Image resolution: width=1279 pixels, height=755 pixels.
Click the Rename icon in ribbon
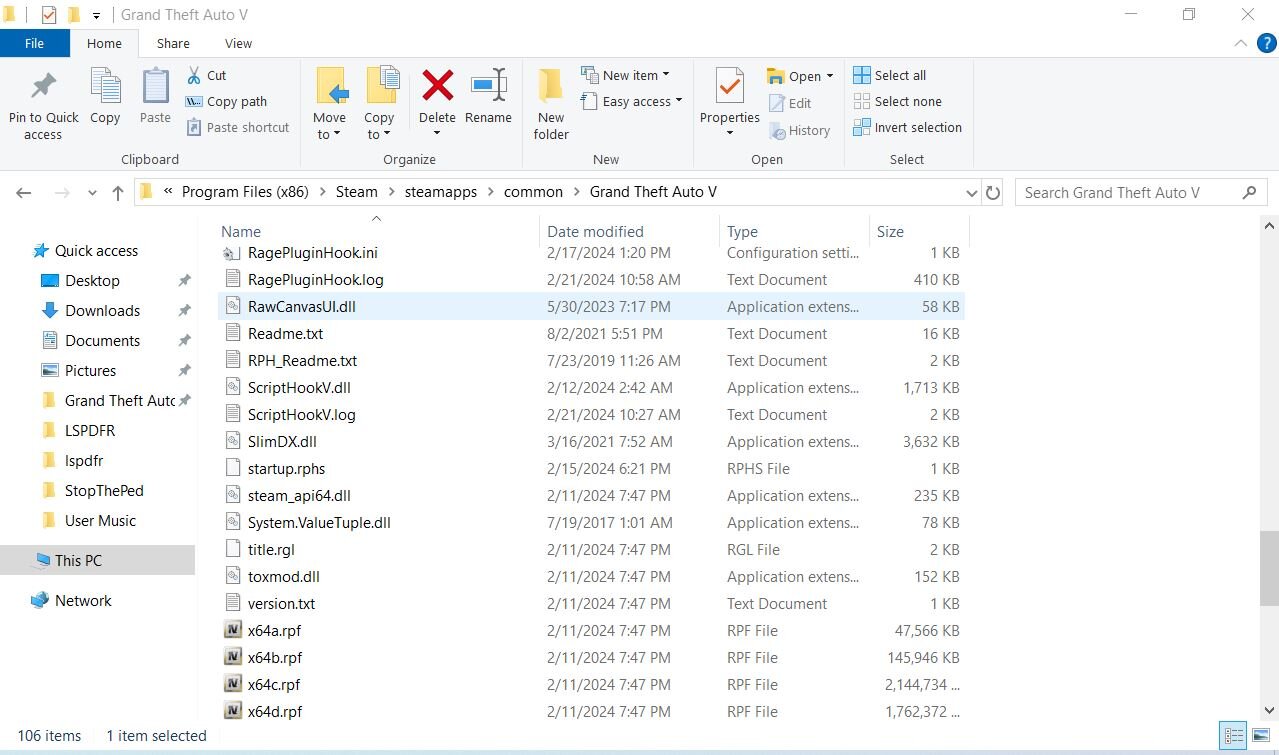(x=488, y=88)
